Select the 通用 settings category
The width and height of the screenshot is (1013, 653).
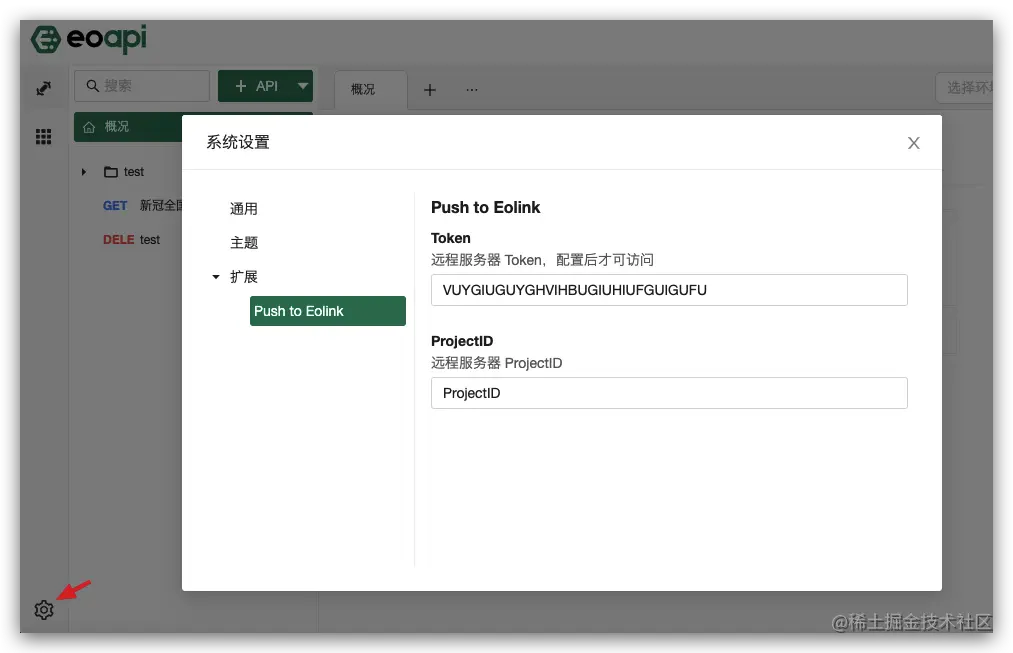(x=244, y=209)
